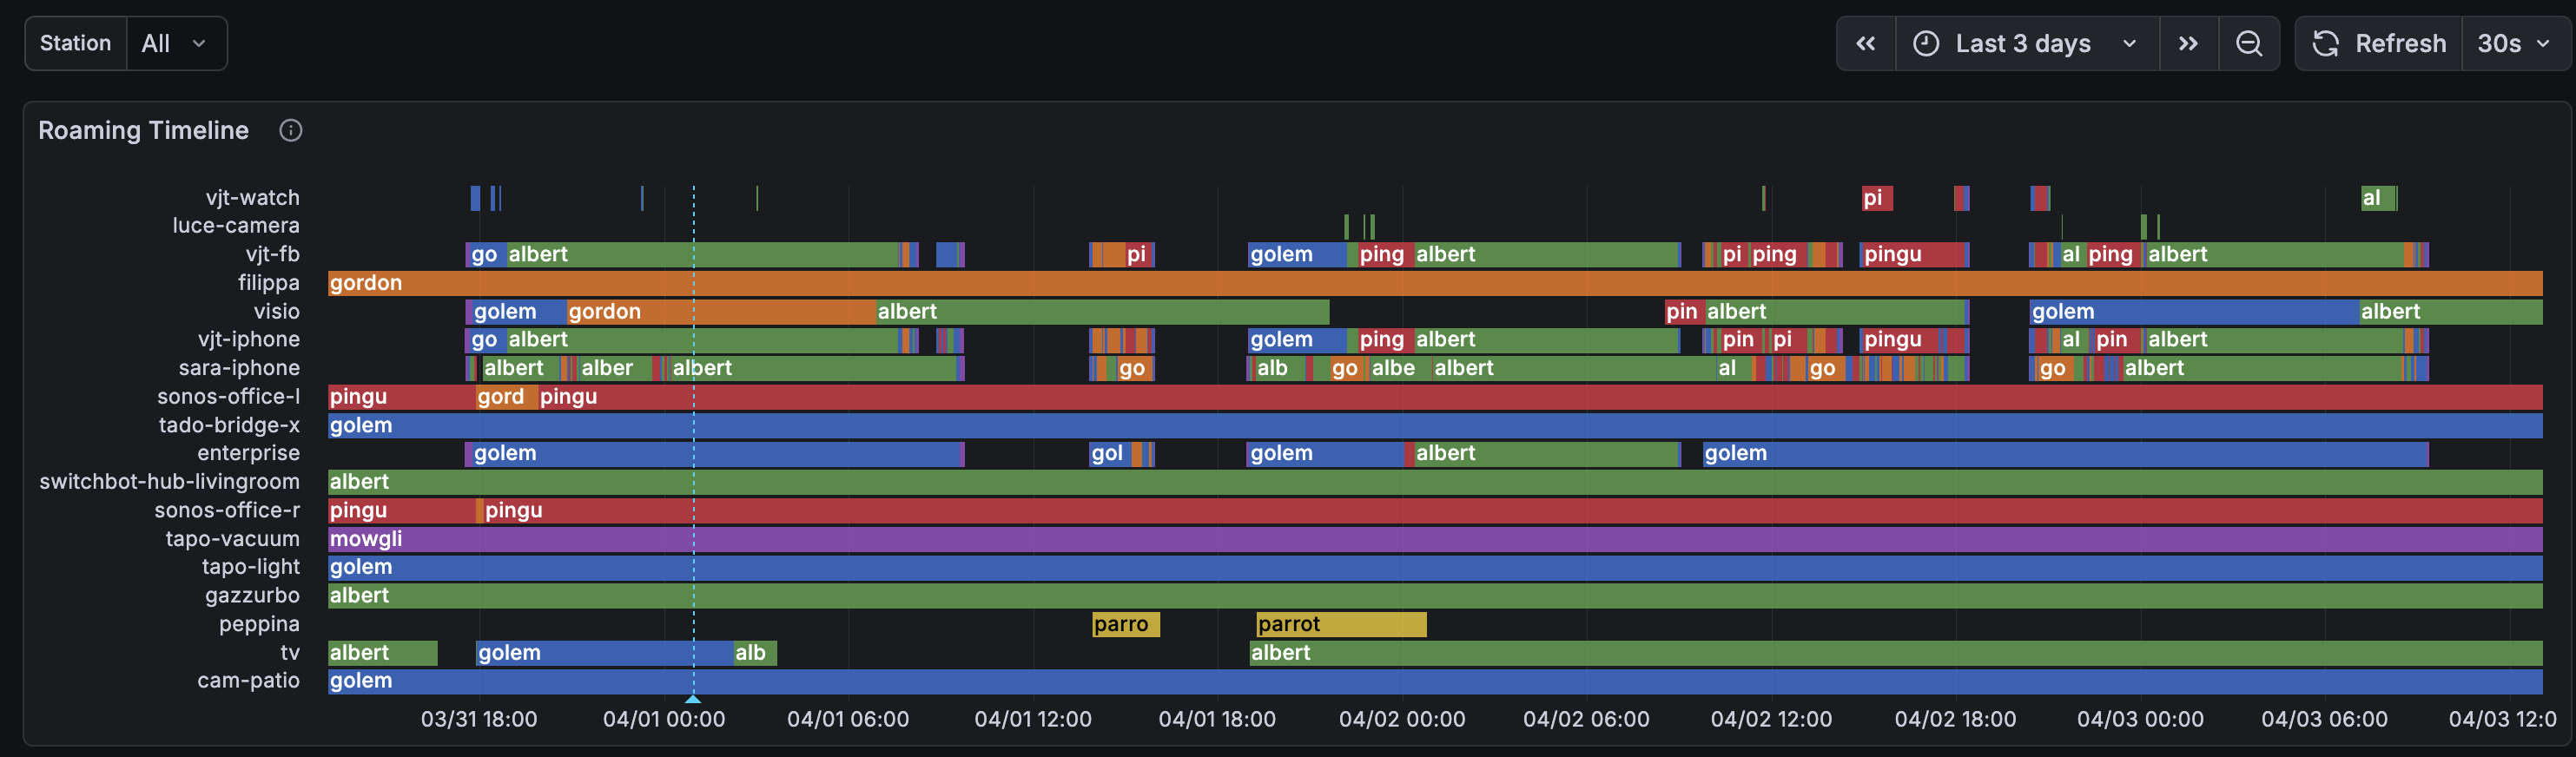Click the Roaming Timeline panel title
This screenshot has height=757, width=2576.
click(143, 130)
